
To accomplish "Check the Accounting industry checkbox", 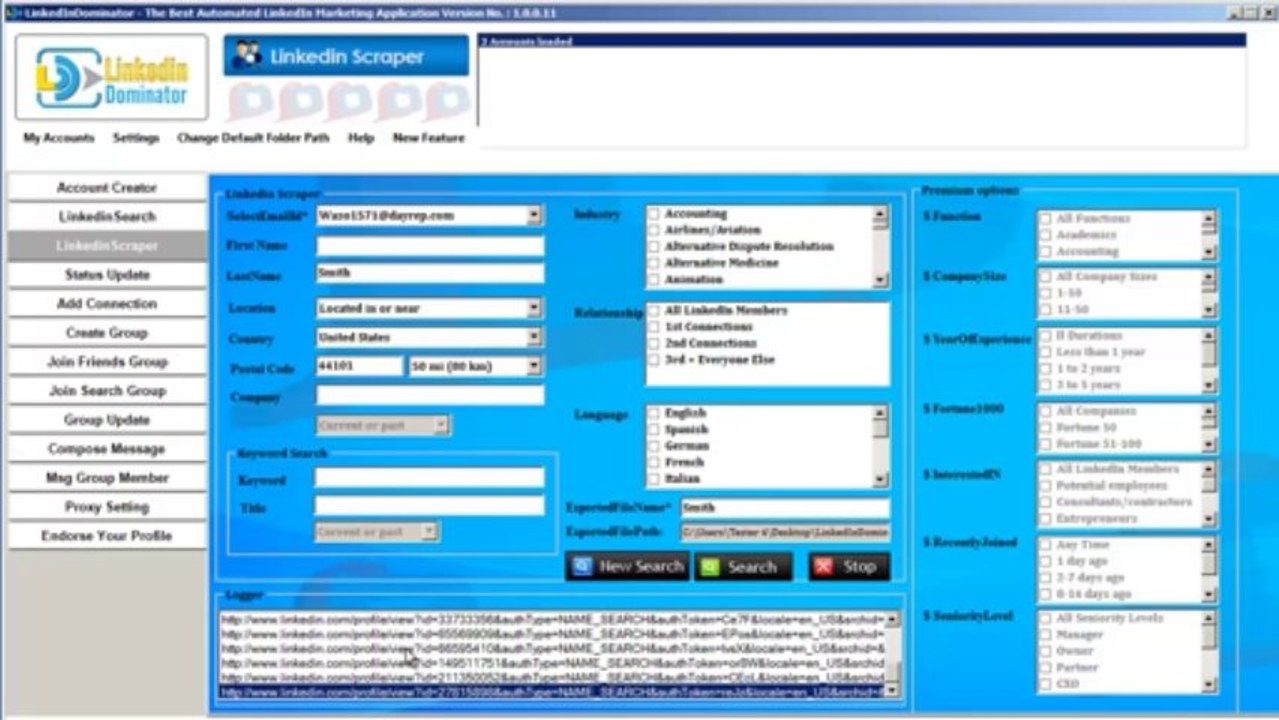I will pyautogui.click(x=653, y=214).
